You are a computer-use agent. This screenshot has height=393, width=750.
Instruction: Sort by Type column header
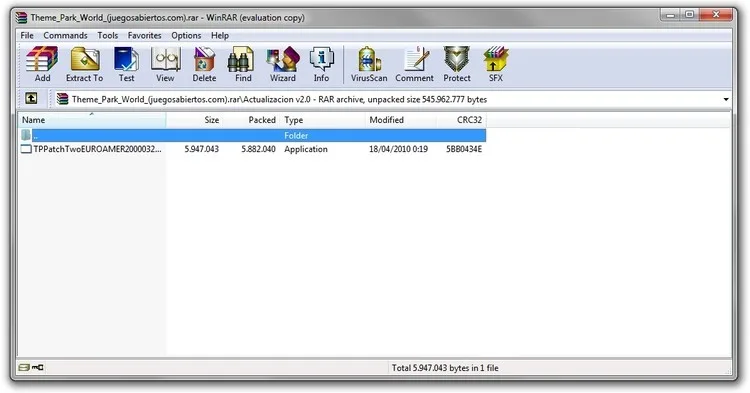tap(323, 120)
